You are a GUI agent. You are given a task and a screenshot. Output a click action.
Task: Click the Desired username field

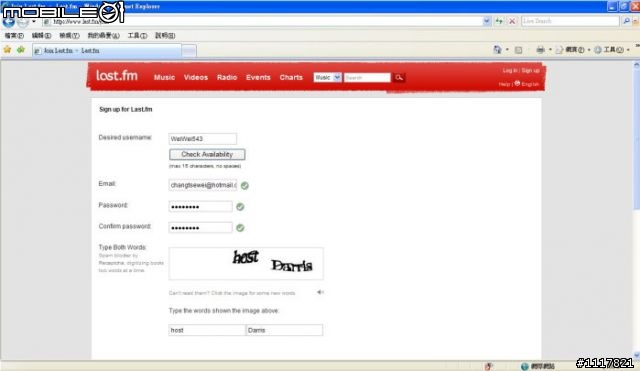(202, 139)
